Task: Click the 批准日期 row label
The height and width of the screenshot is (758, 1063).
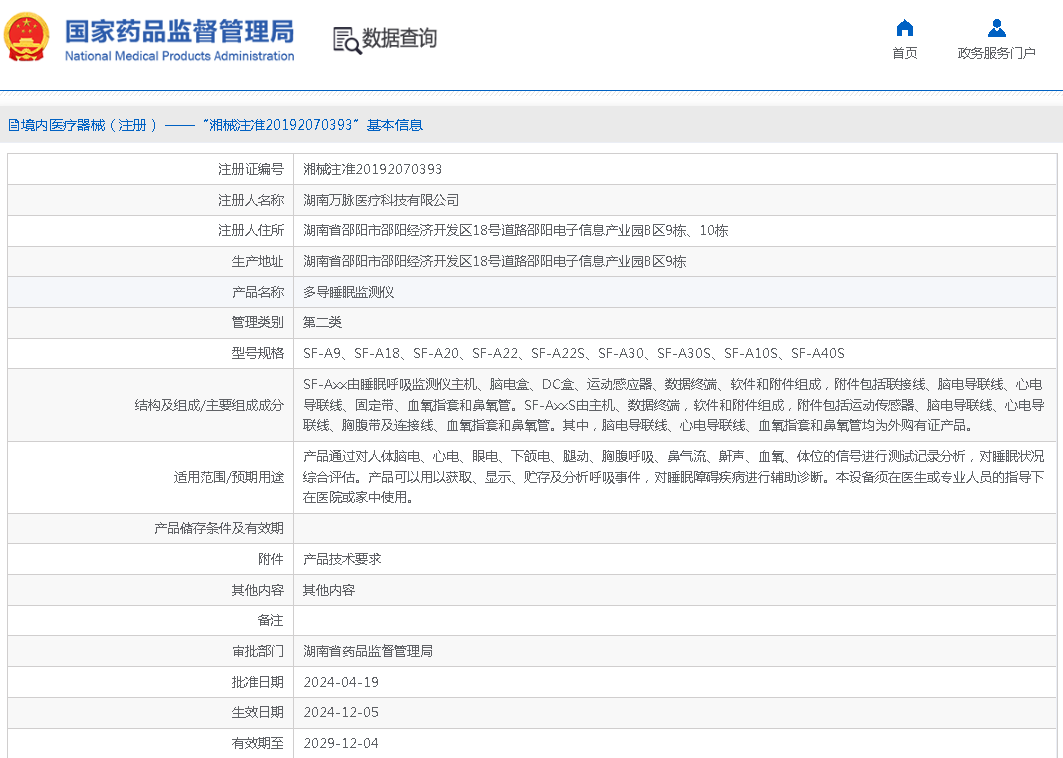Action: pos(258,682)
